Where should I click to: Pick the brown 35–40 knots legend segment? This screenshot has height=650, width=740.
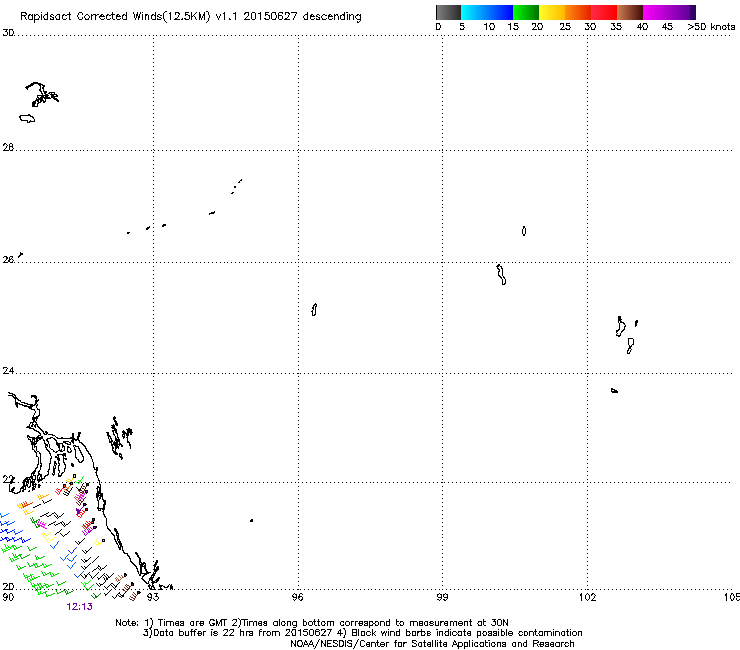tap(630, 12)
